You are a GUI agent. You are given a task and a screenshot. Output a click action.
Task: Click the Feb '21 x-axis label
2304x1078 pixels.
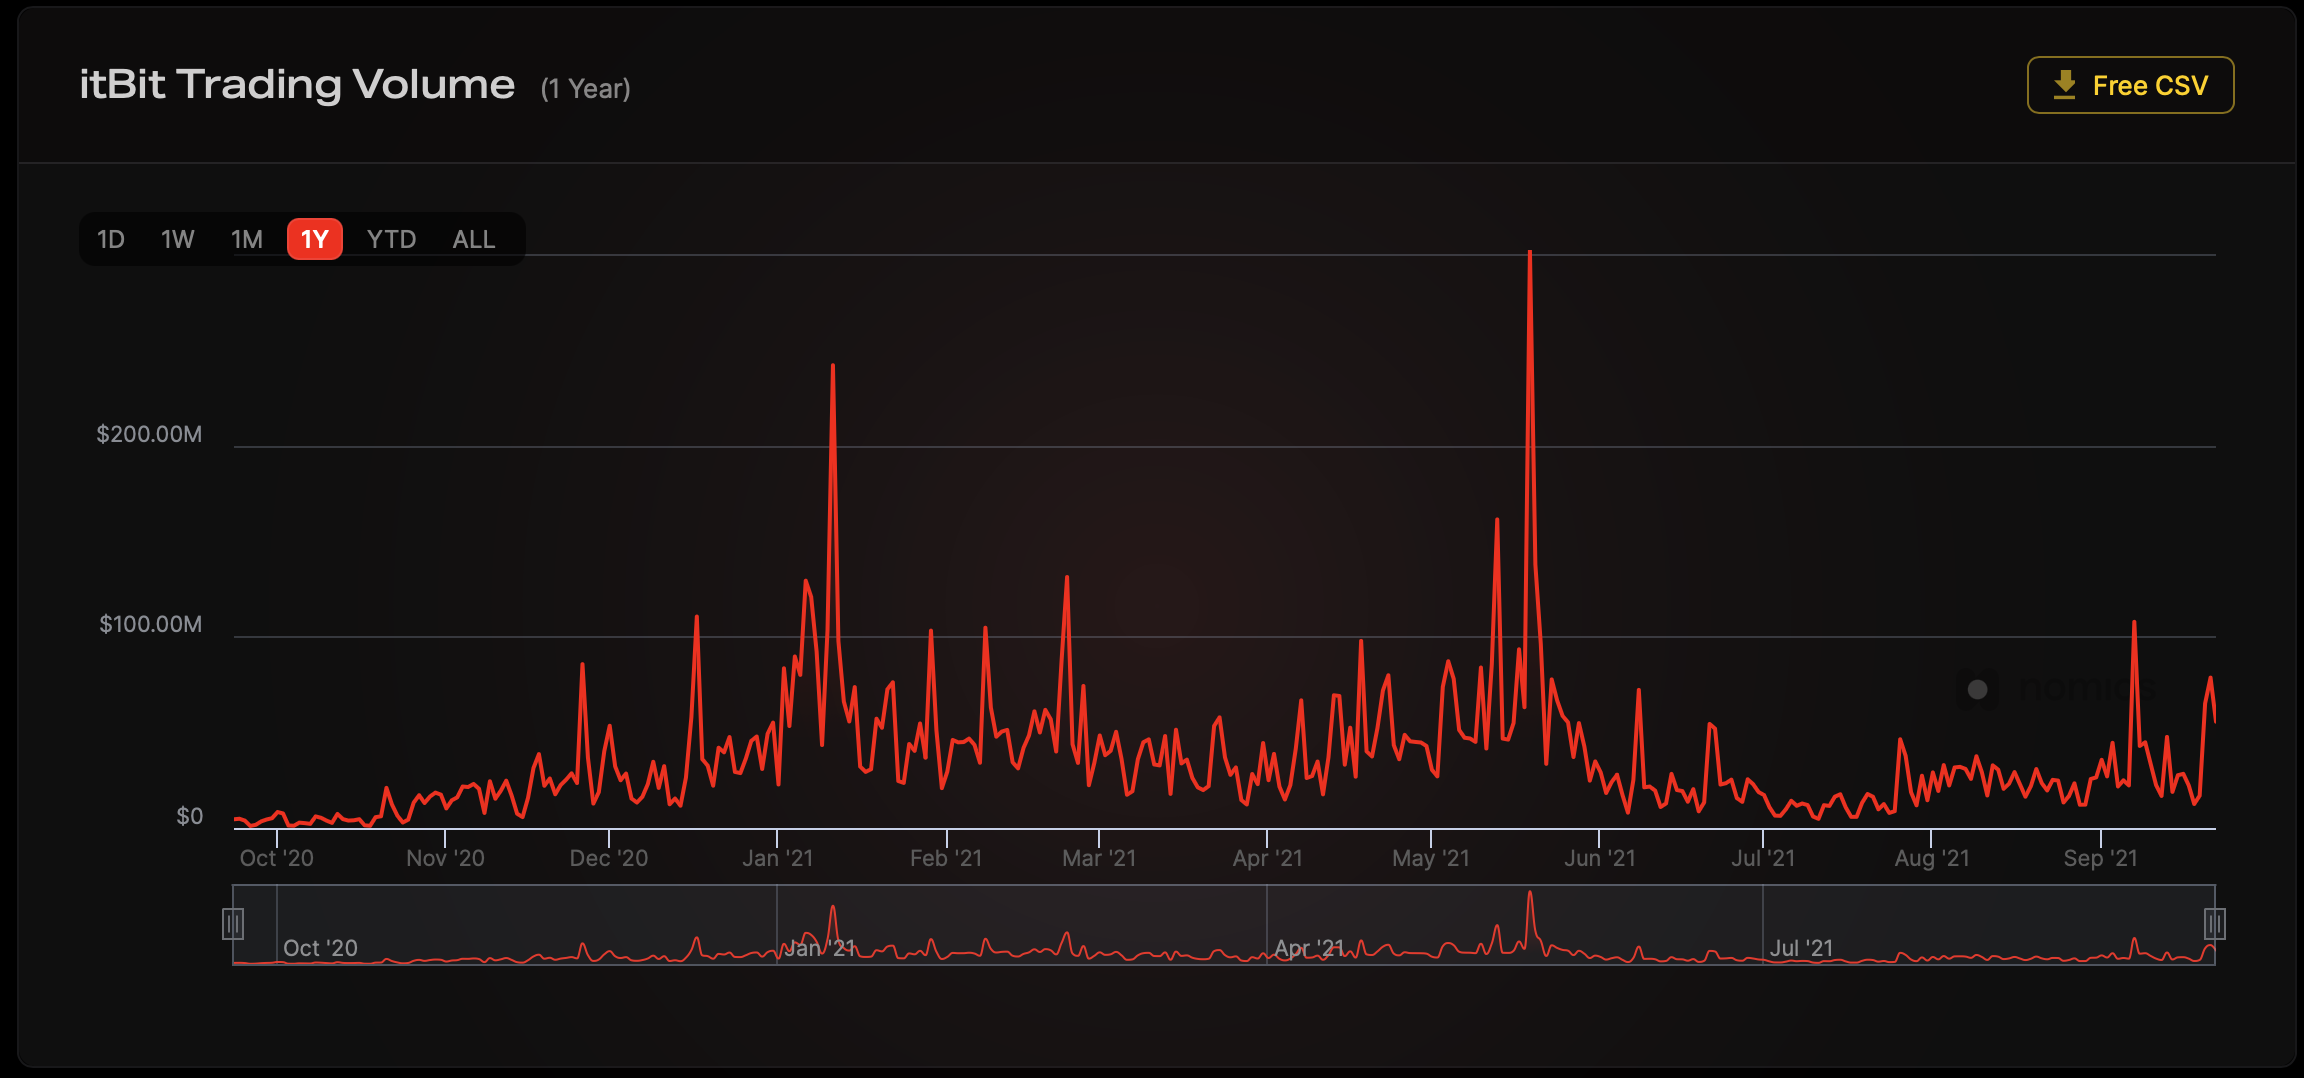tap(946, 858)
